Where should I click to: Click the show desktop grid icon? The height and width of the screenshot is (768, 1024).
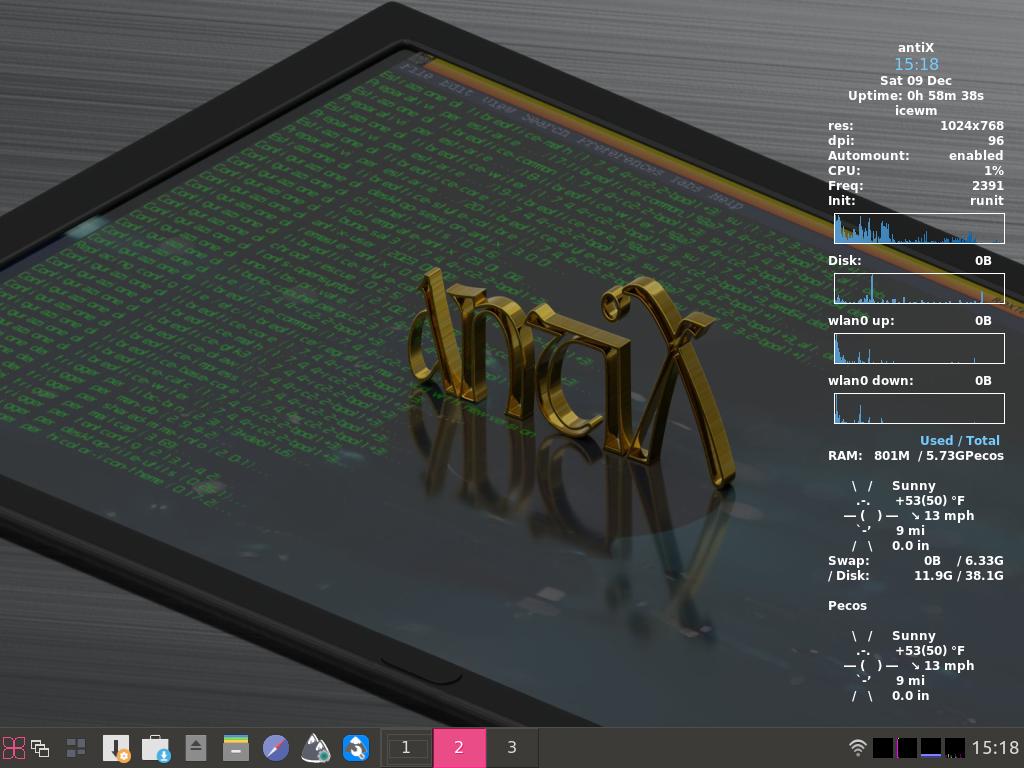[x=76, y=748]
